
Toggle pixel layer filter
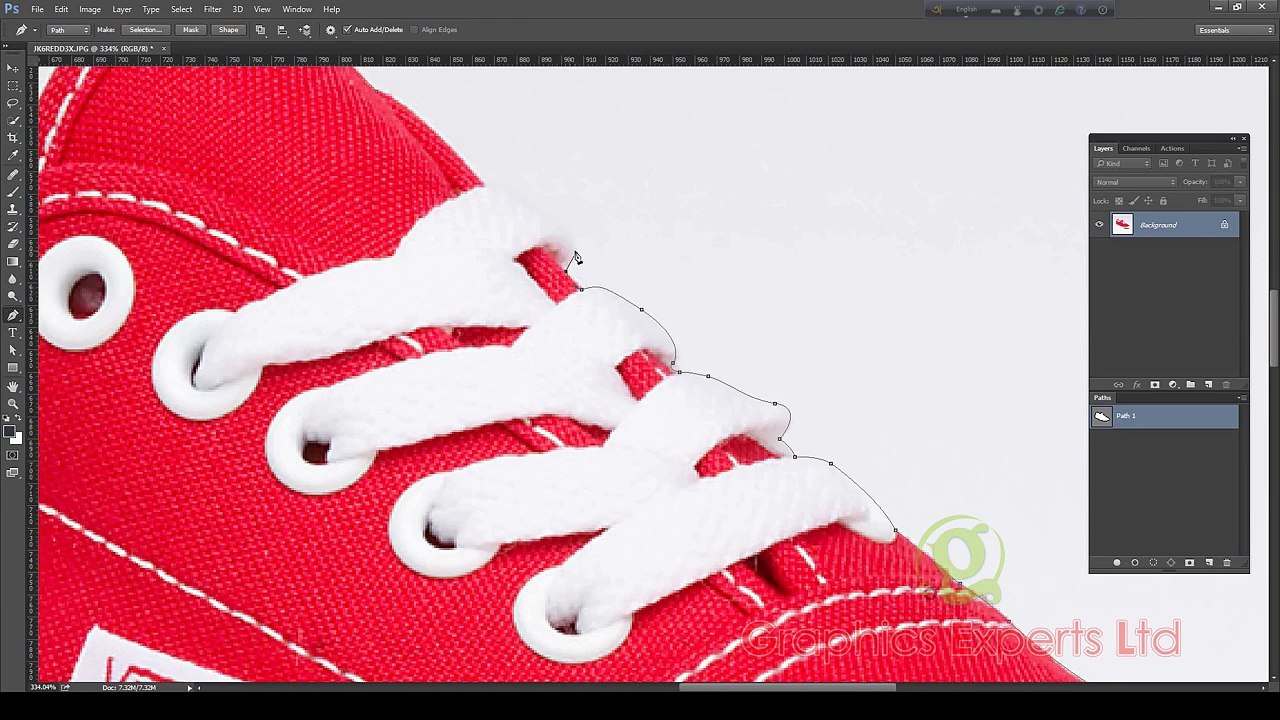pos(1163,163)
